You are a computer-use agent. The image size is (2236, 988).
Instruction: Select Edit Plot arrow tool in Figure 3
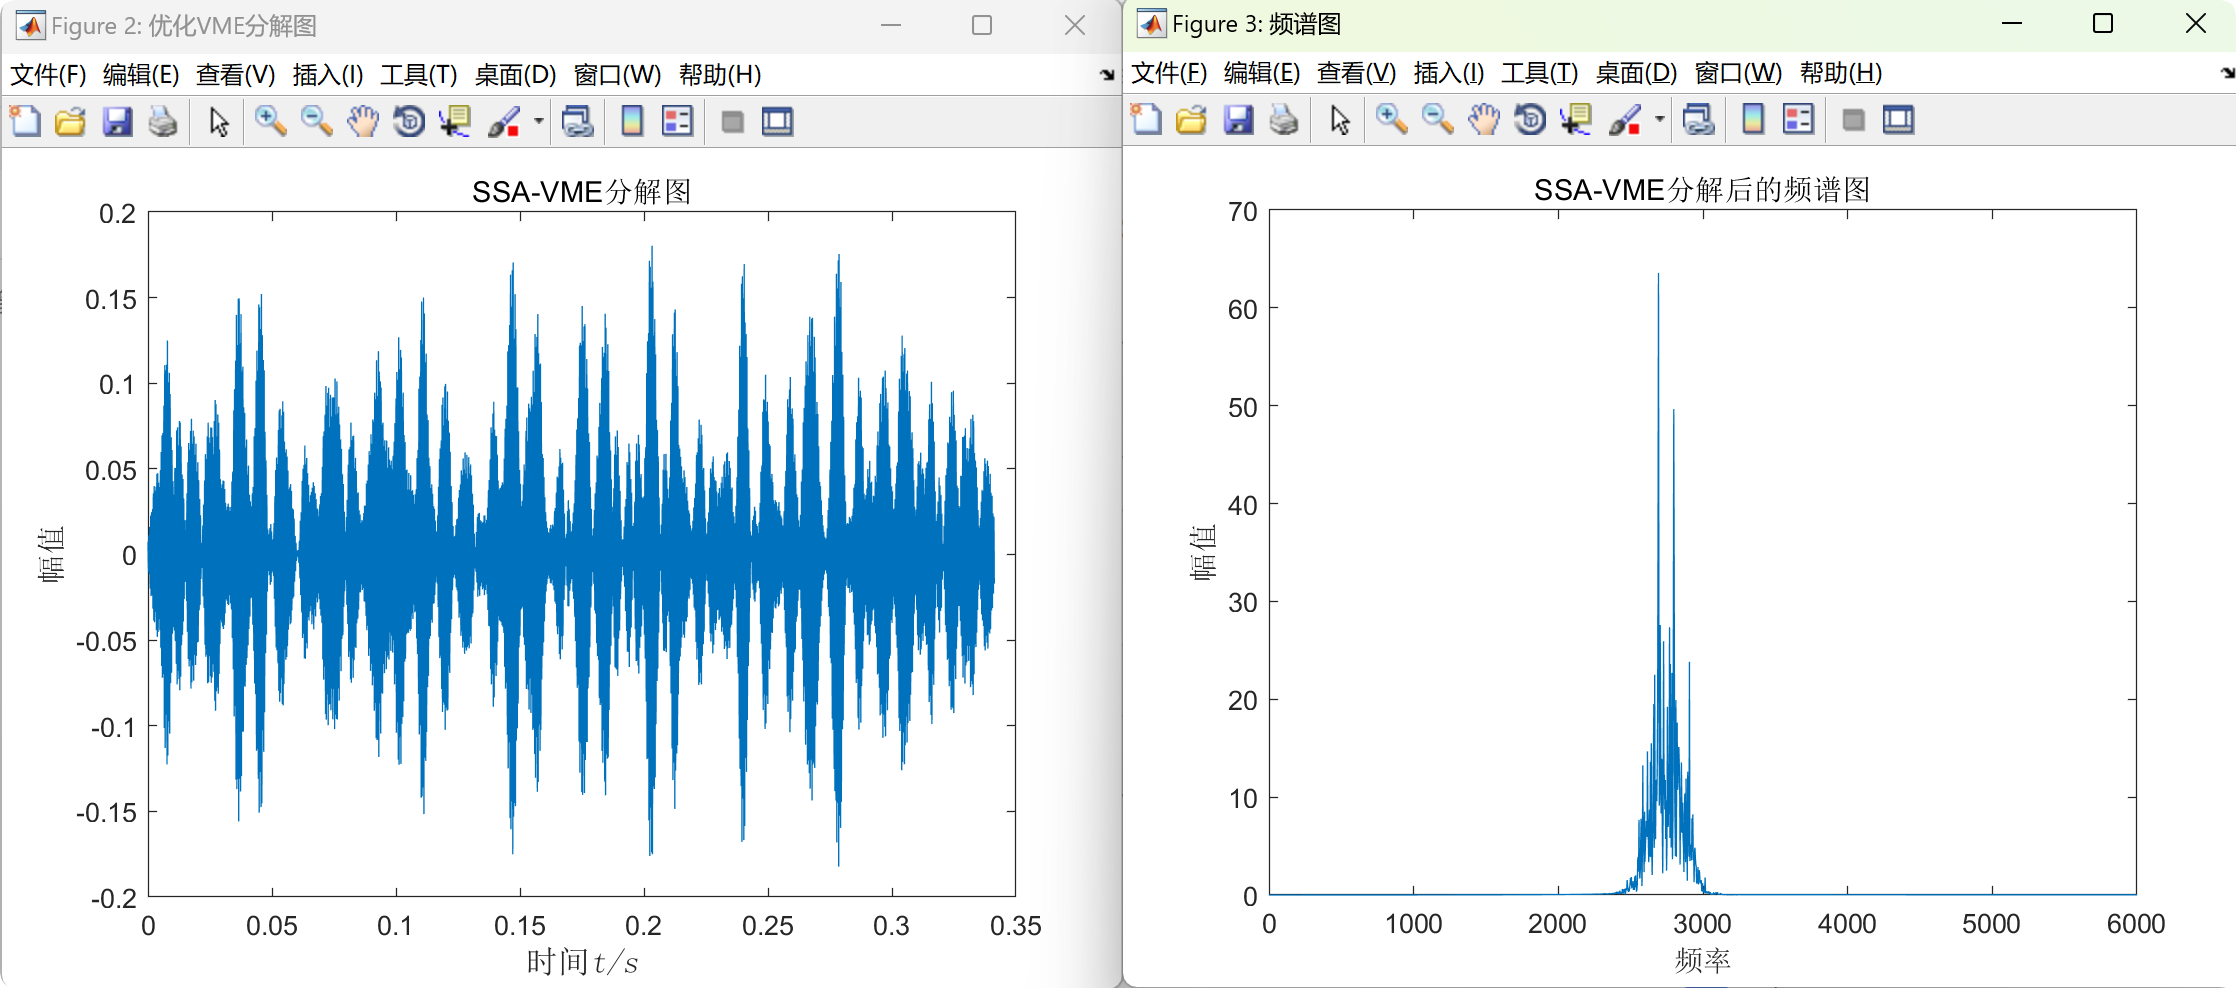click(1340, 119)
